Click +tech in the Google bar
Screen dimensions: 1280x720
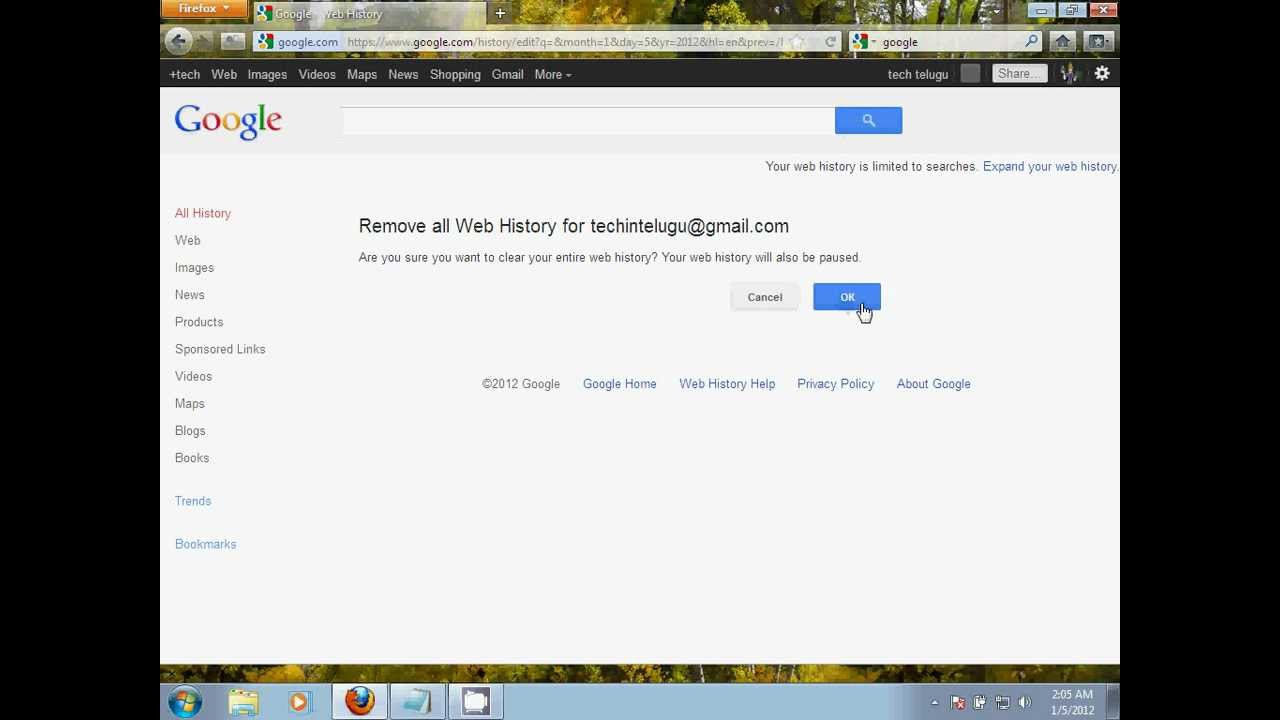pyautogui.click(x=185, y=74)
